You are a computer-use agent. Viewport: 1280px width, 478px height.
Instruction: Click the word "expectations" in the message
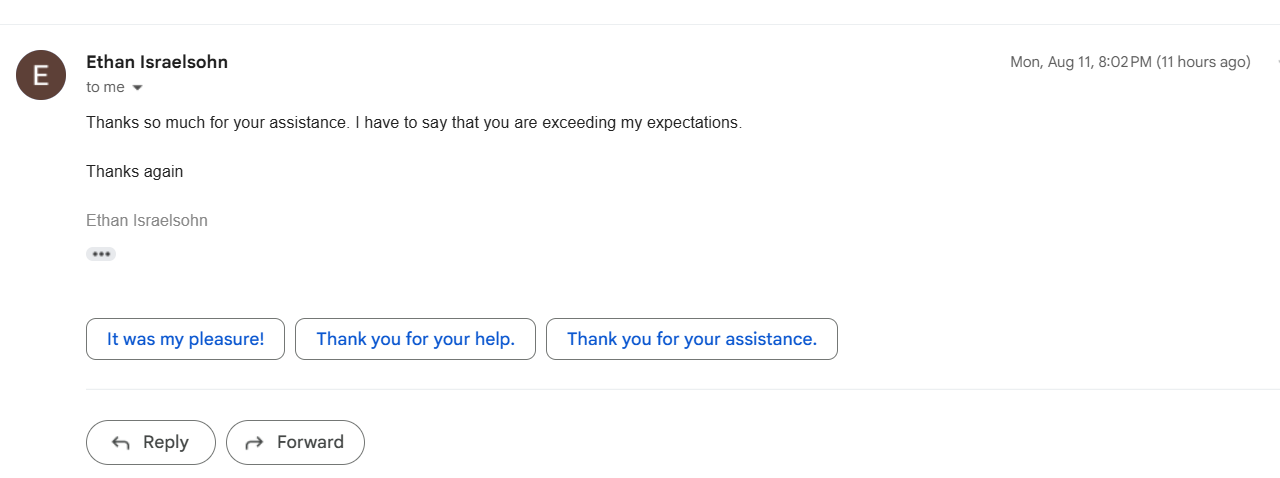tap(693, 123)
